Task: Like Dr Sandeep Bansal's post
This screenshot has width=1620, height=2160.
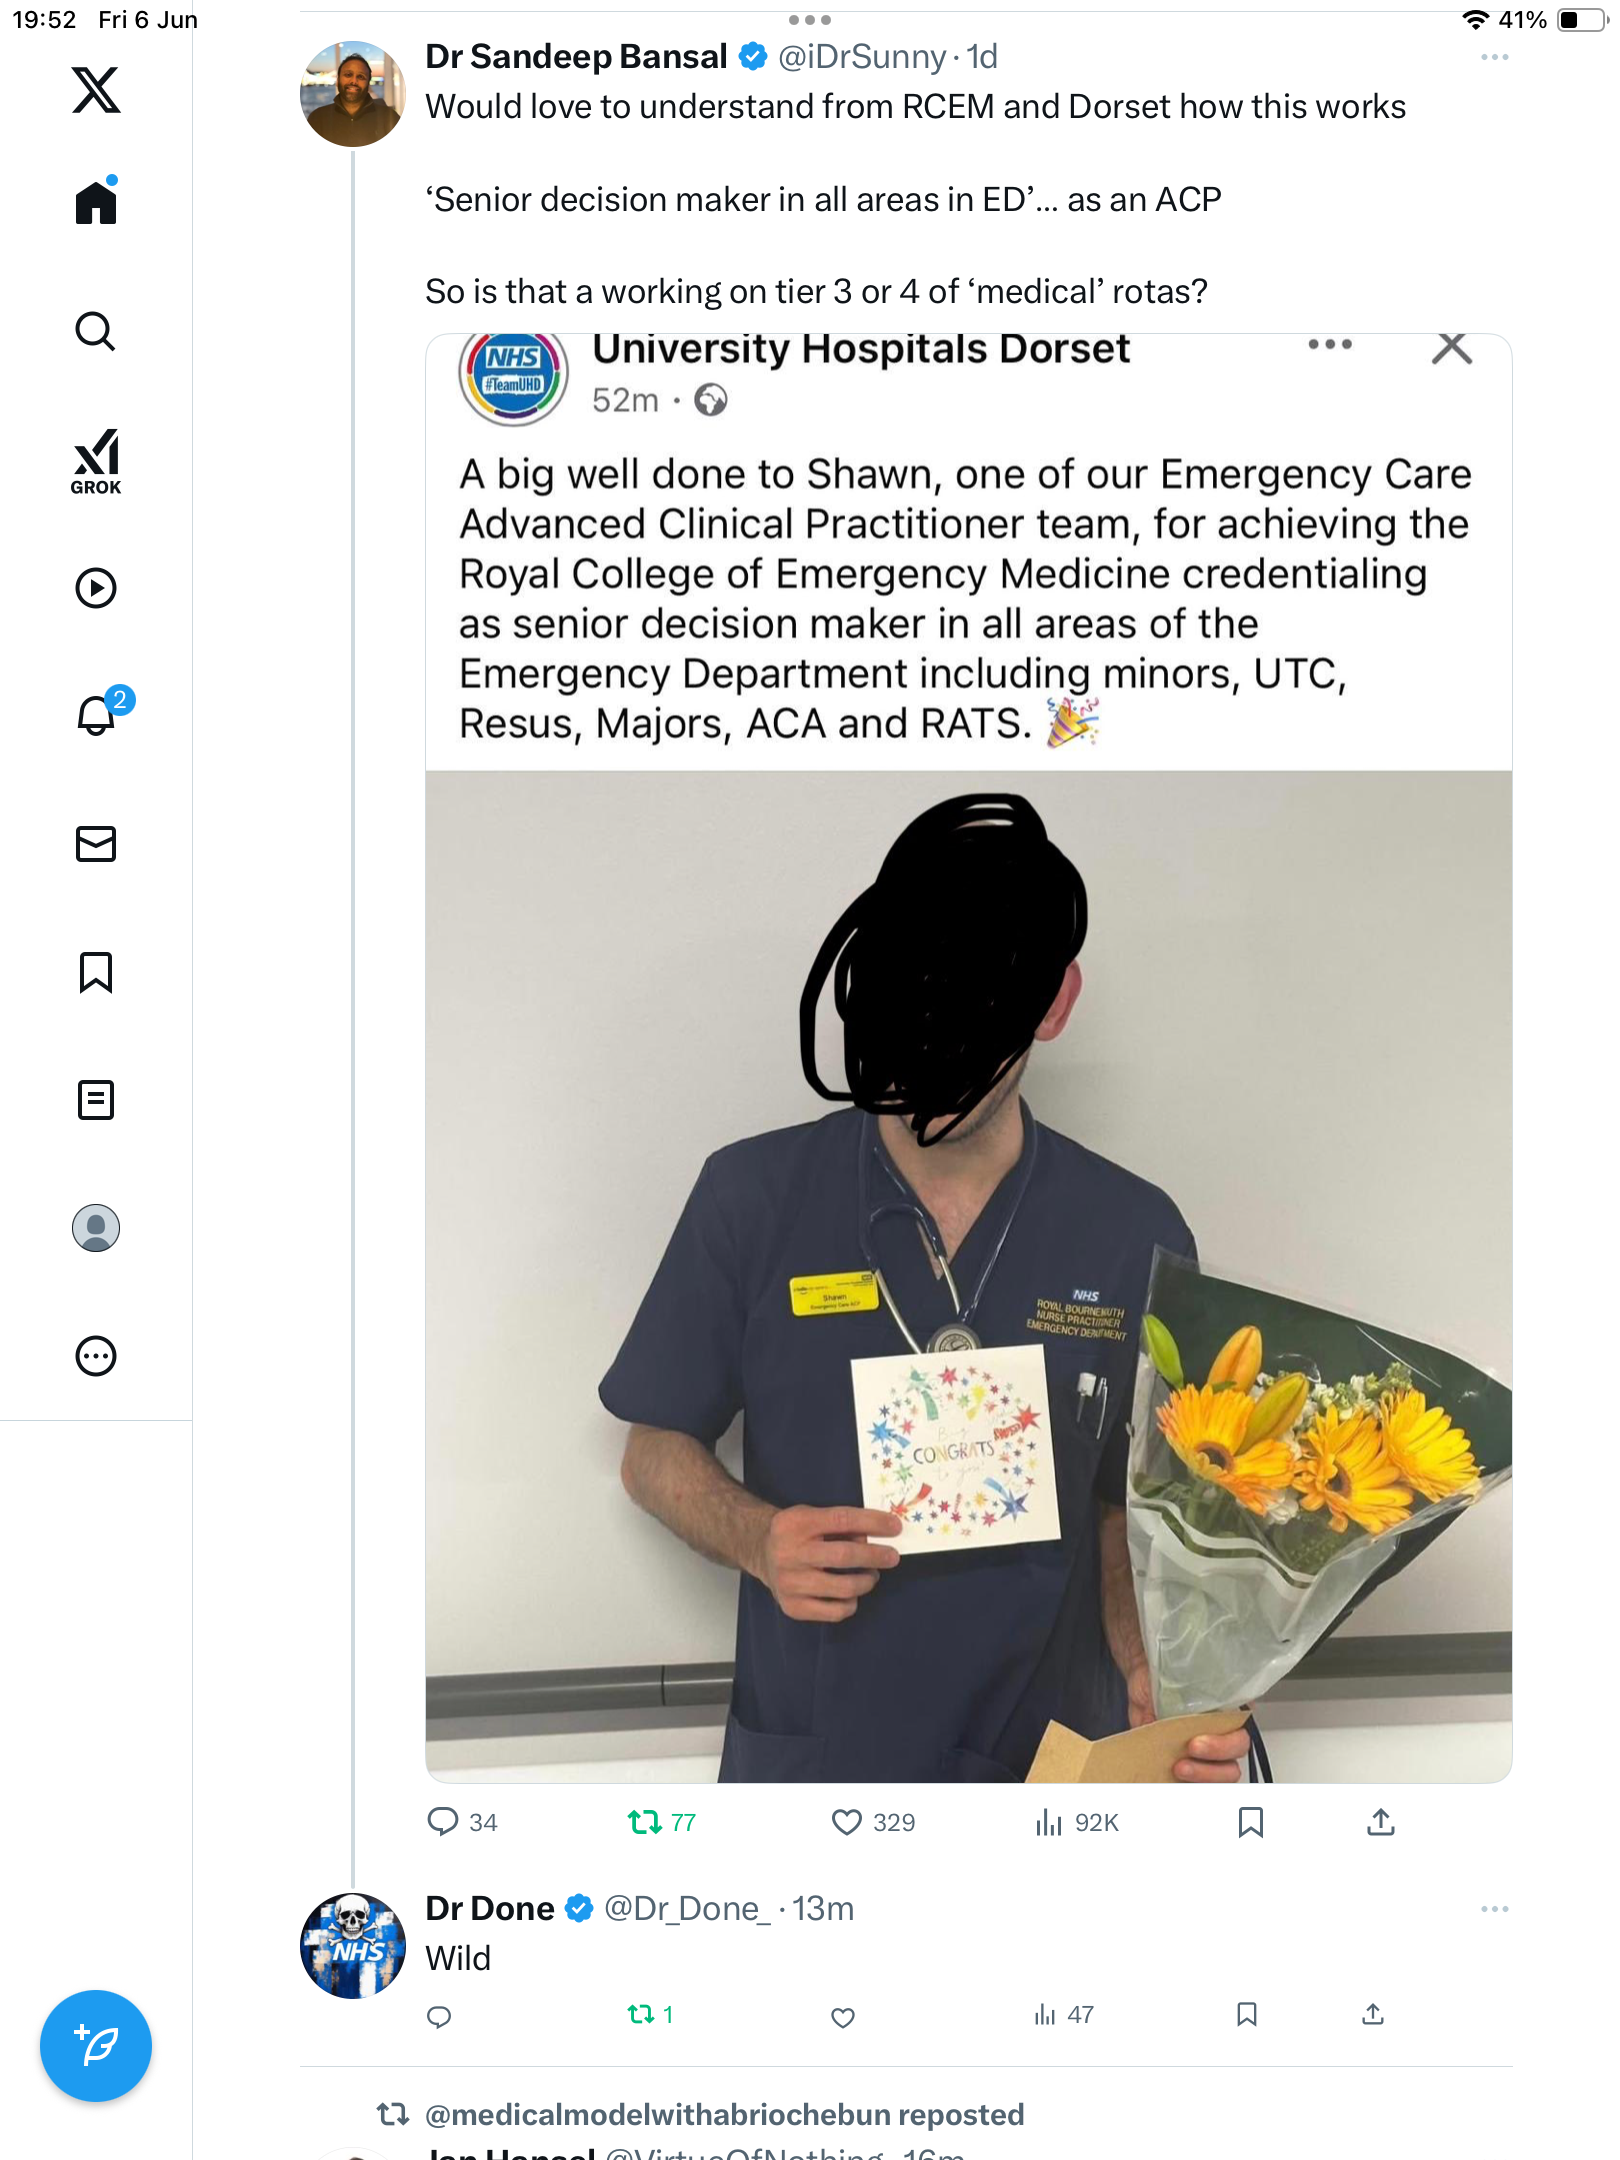Action: click(846, 1822)
